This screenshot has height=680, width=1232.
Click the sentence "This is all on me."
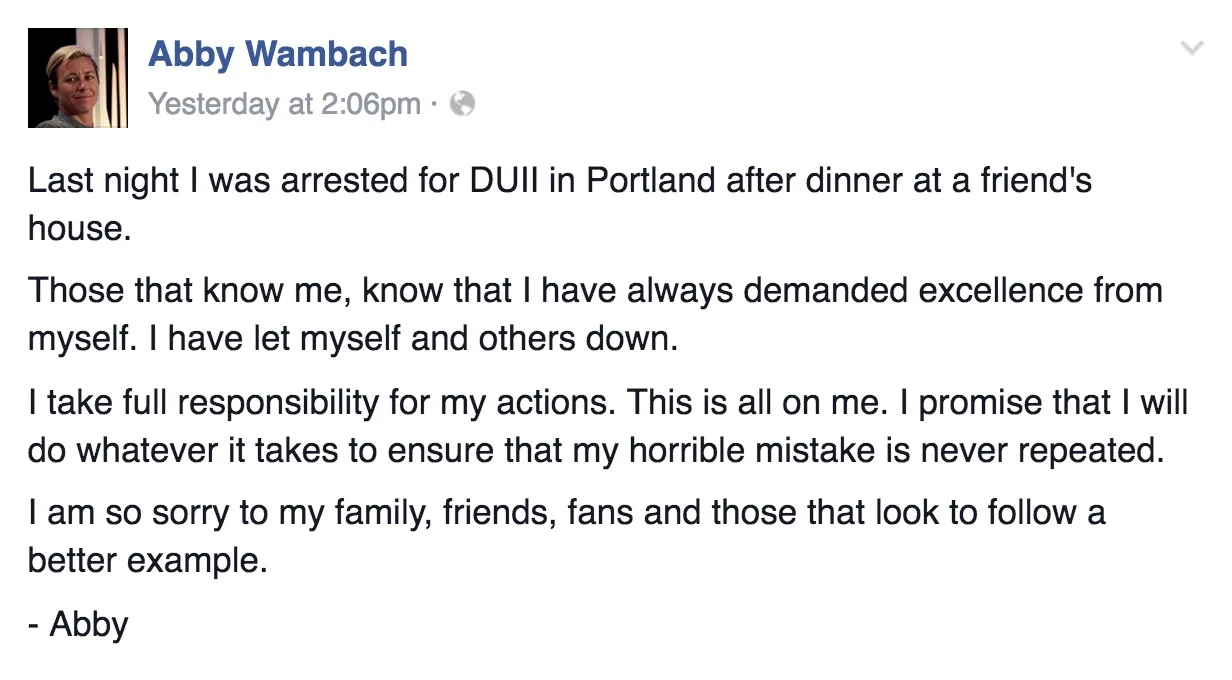pos(770,402)
